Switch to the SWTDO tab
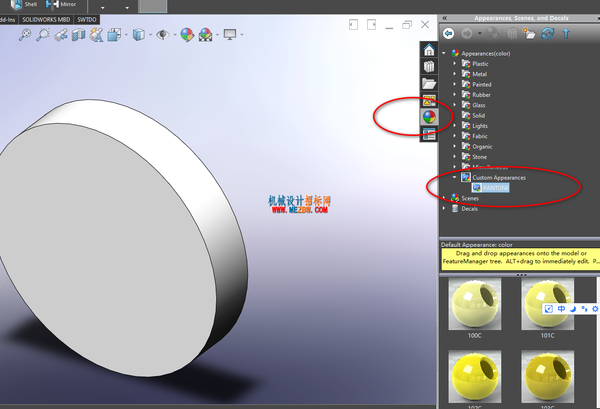 coord(87,20)
